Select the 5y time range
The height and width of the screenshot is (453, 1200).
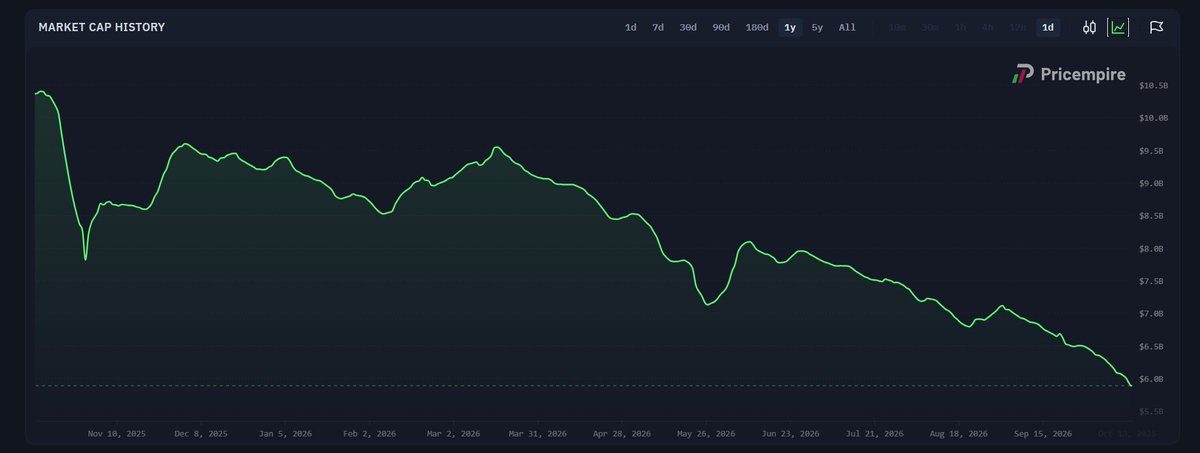pos(817,27)
